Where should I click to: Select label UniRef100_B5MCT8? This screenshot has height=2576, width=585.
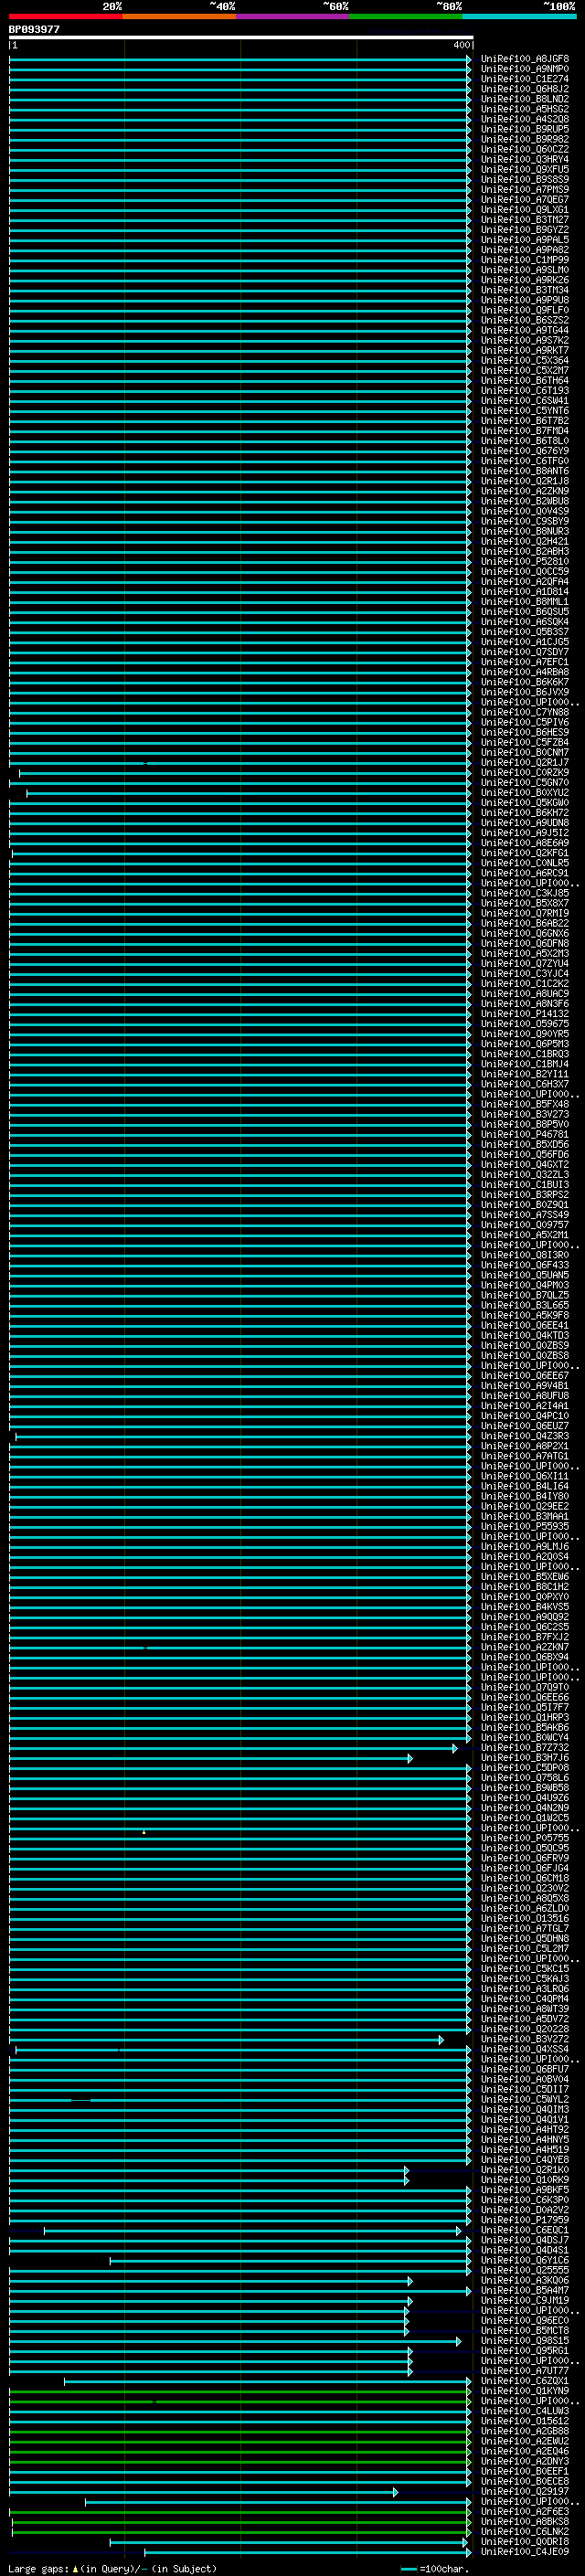pyautogui.click(x=525, y=2330)
